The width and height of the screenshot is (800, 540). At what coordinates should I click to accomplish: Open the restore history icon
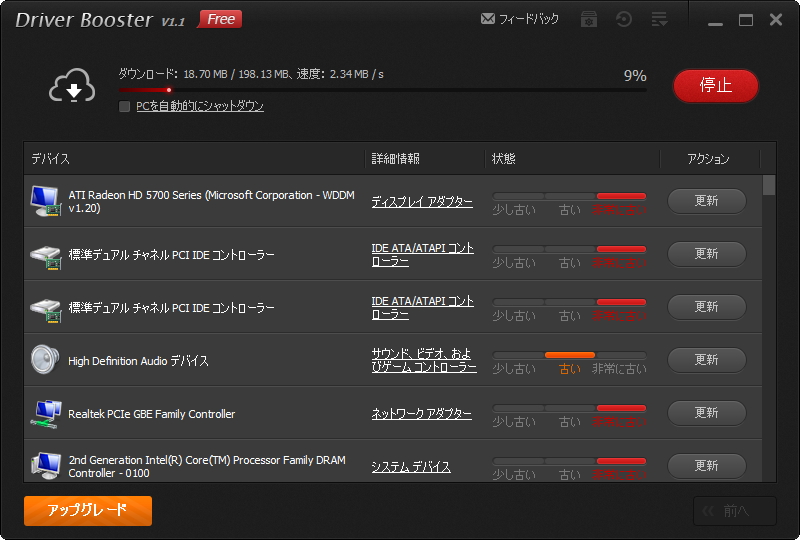(623, 19)
